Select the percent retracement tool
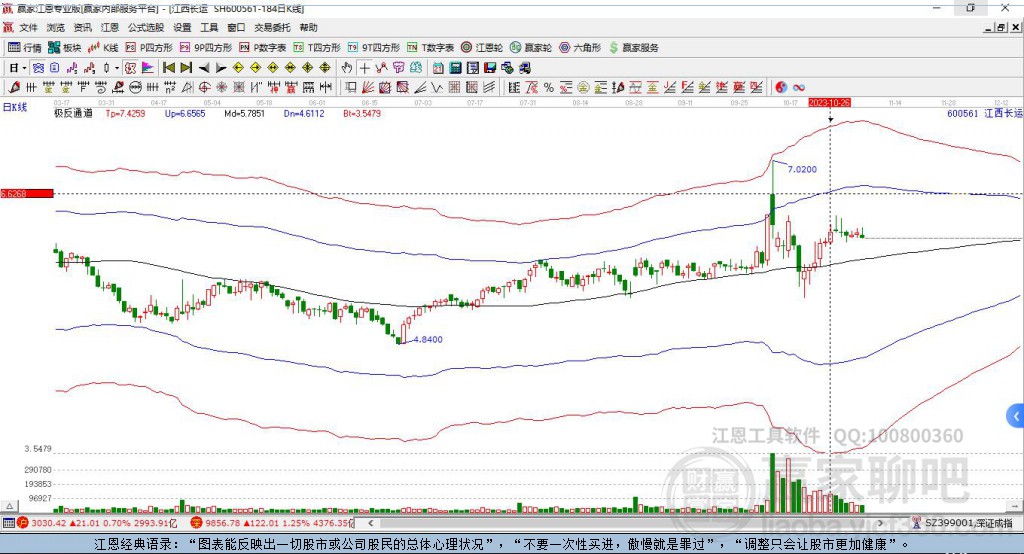 pyautogui.click(x=549, y=88)
